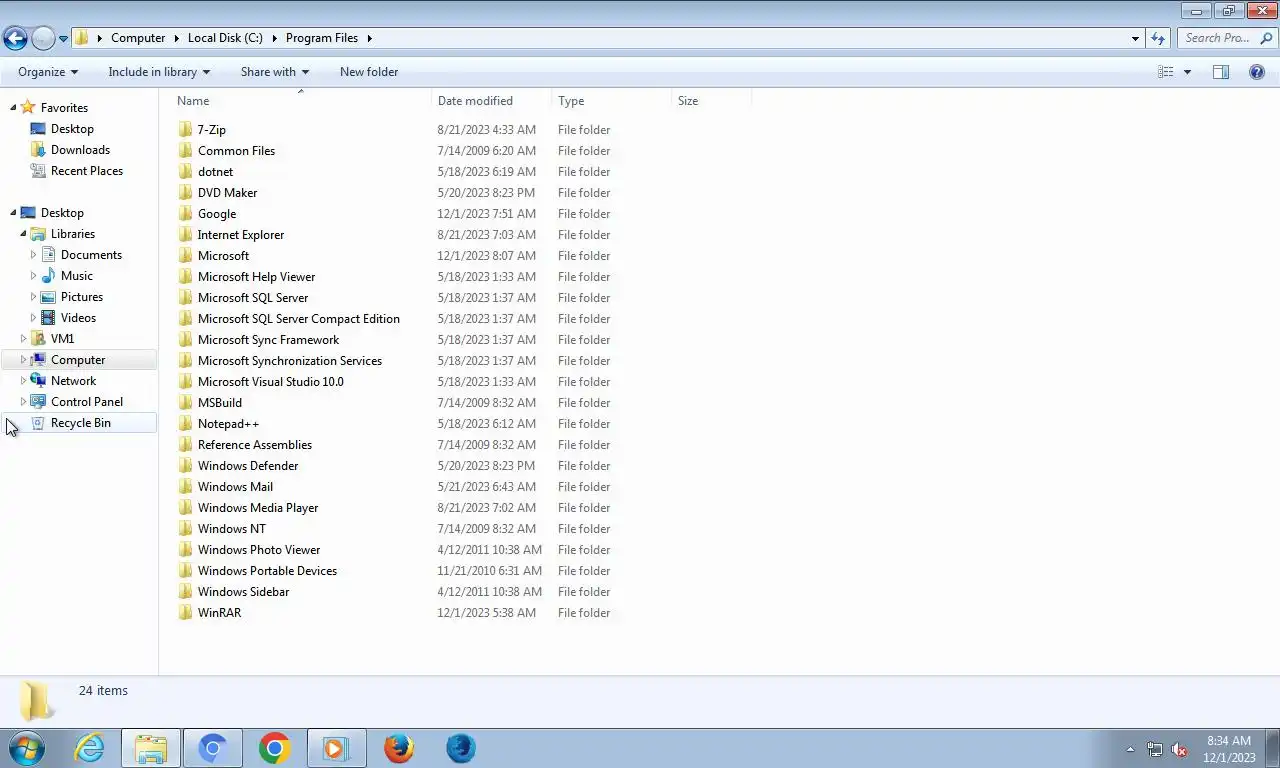
Task: Select Videos library in navigation pane
Action: (78, 318)
